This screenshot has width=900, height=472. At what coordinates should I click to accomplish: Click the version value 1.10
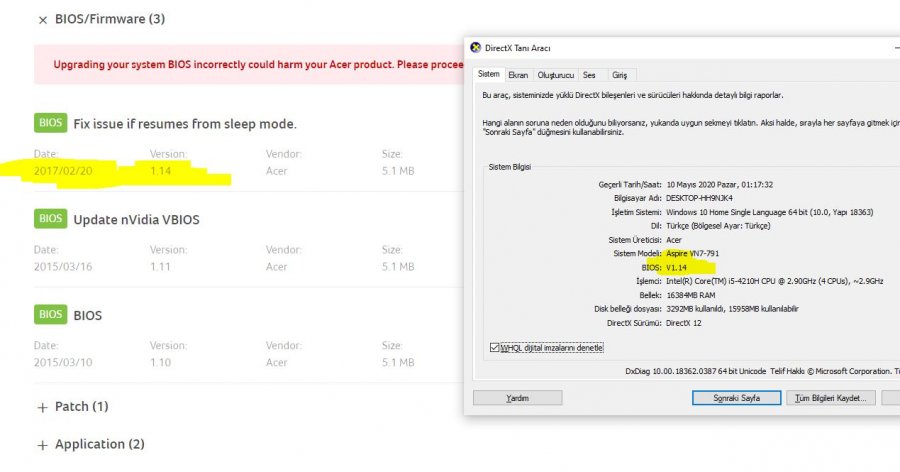(161, 362)
